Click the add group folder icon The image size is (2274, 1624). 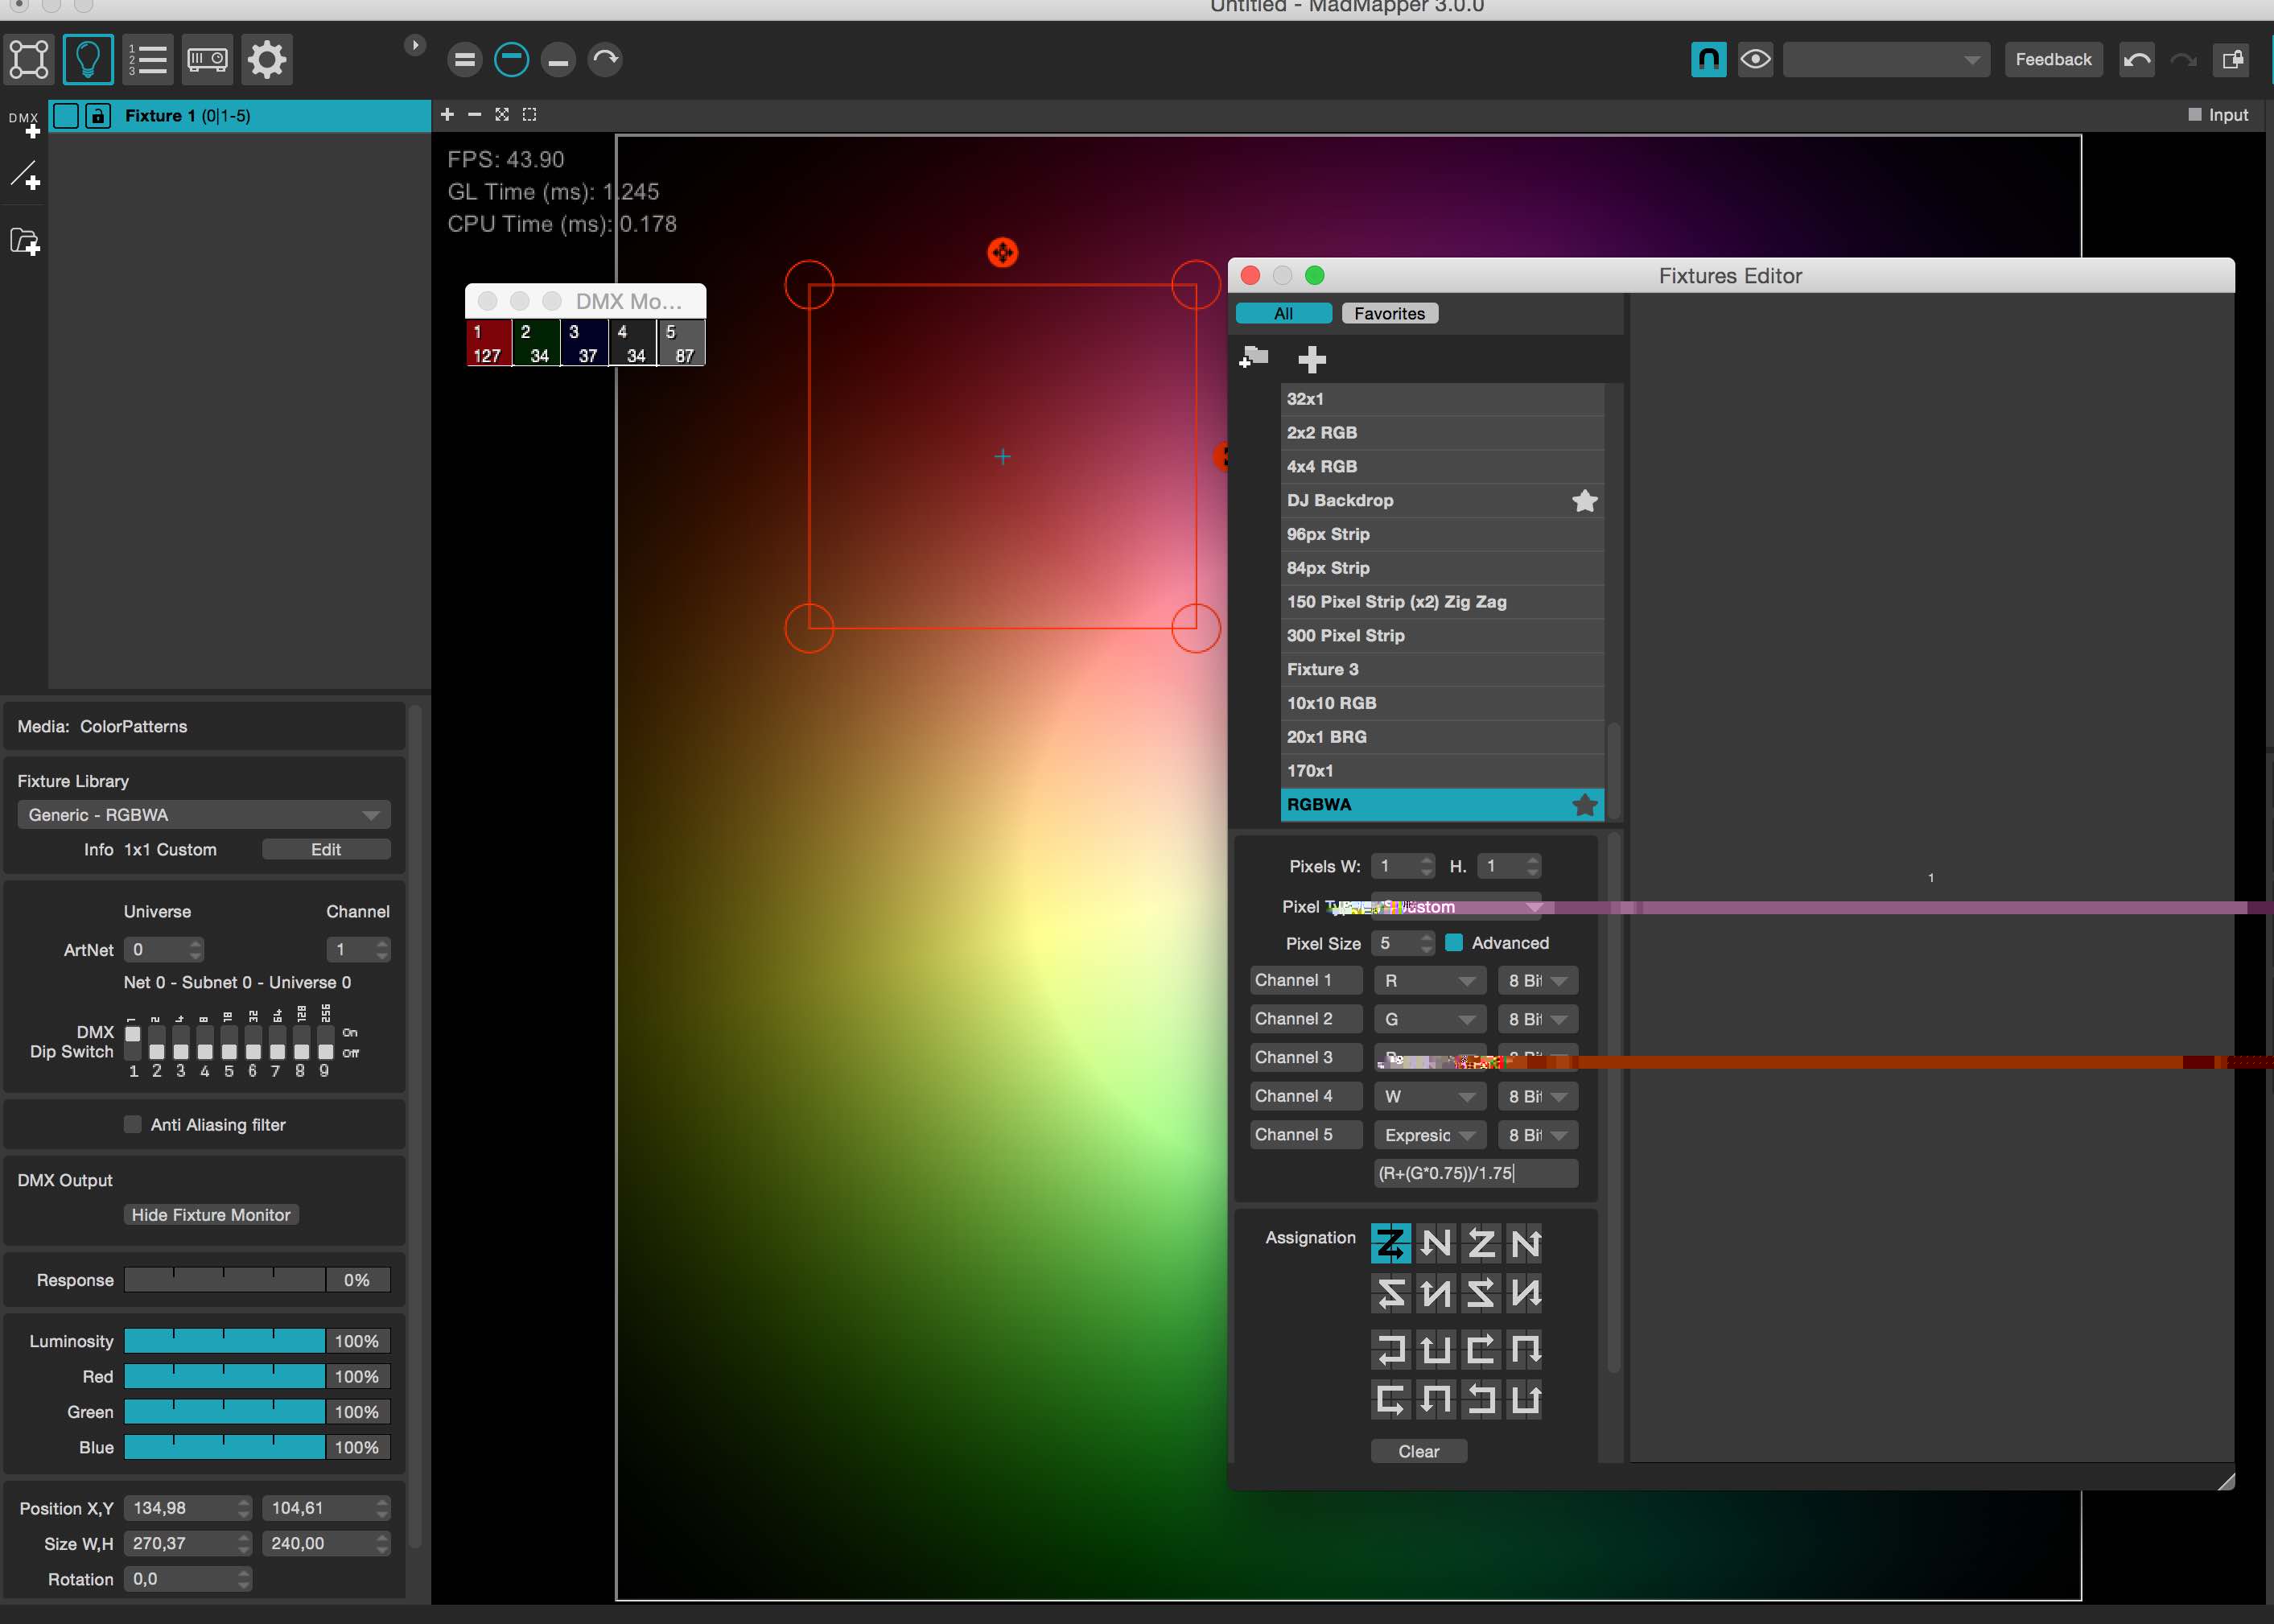coord(25,242)
